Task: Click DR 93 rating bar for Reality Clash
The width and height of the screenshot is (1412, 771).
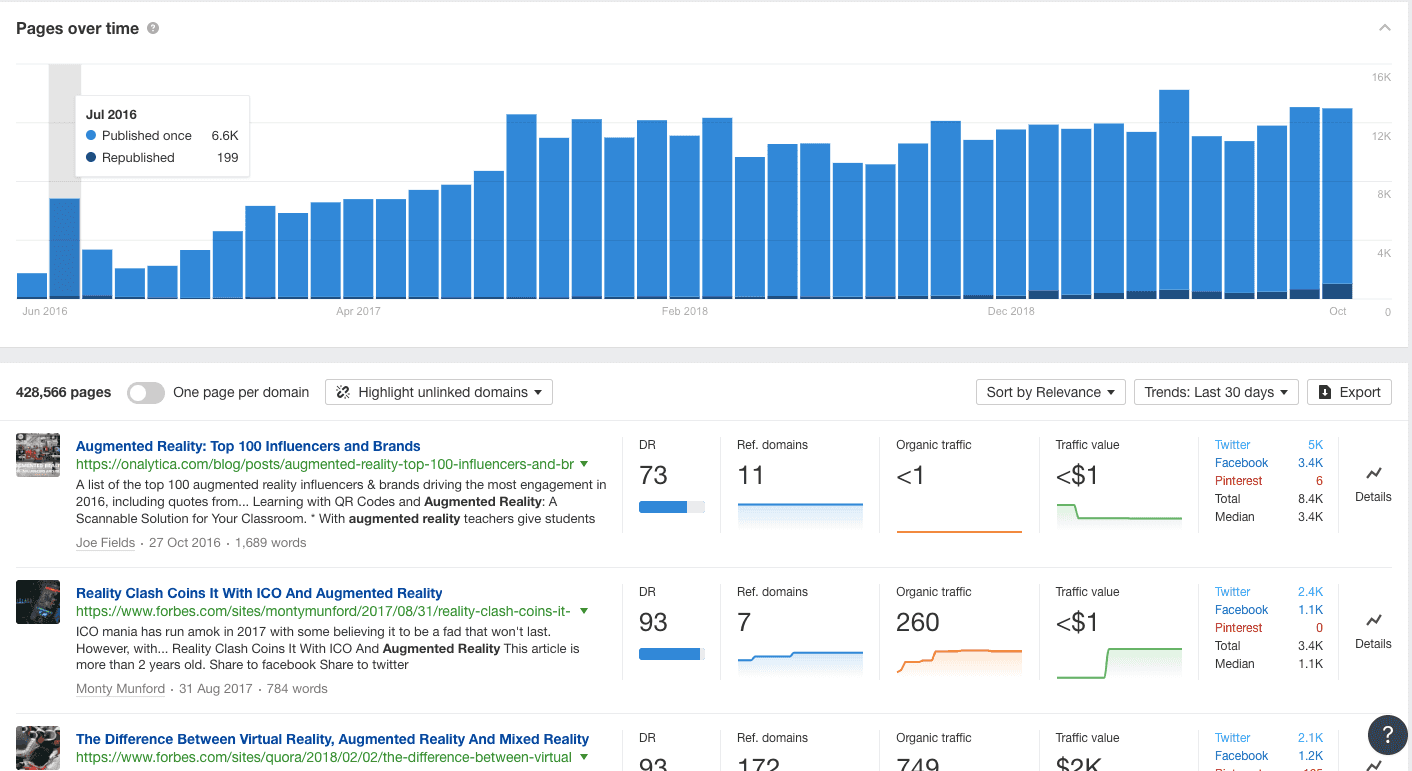Action: tap(671, 654)
